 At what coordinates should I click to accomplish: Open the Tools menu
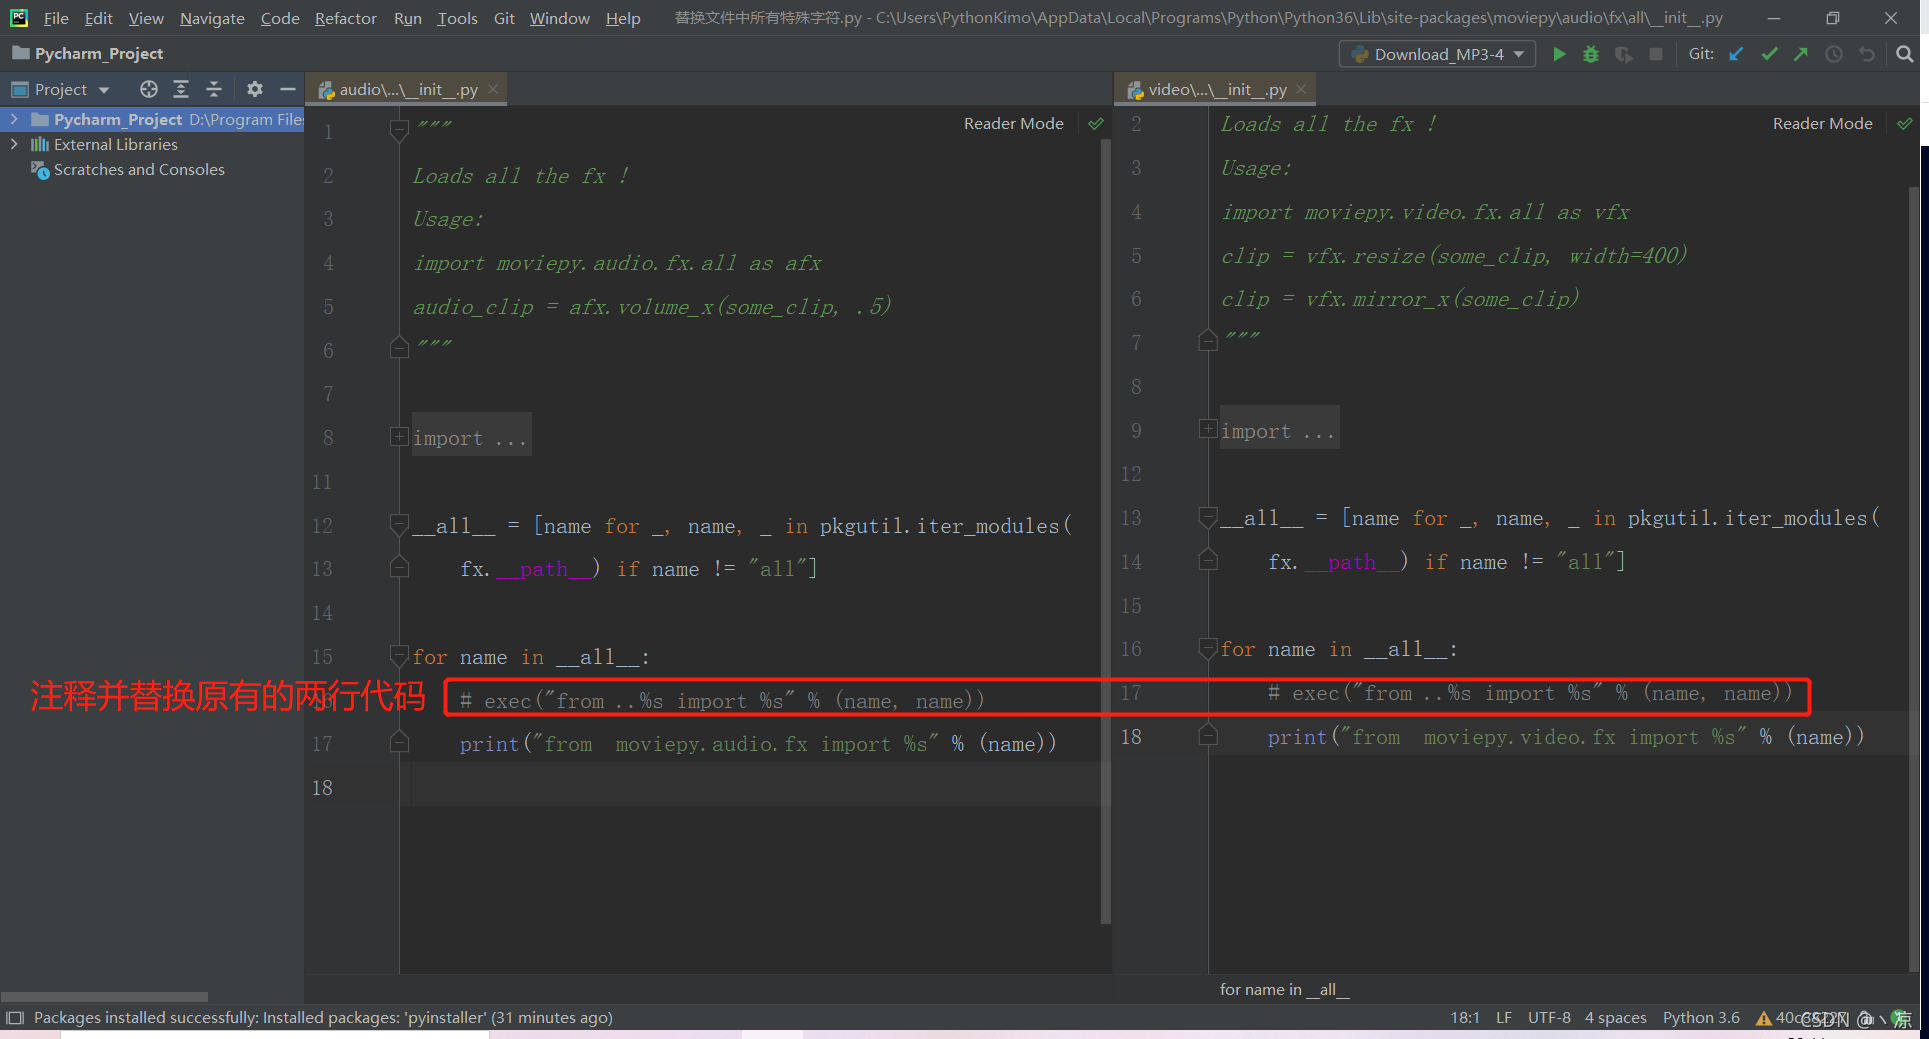457,18
